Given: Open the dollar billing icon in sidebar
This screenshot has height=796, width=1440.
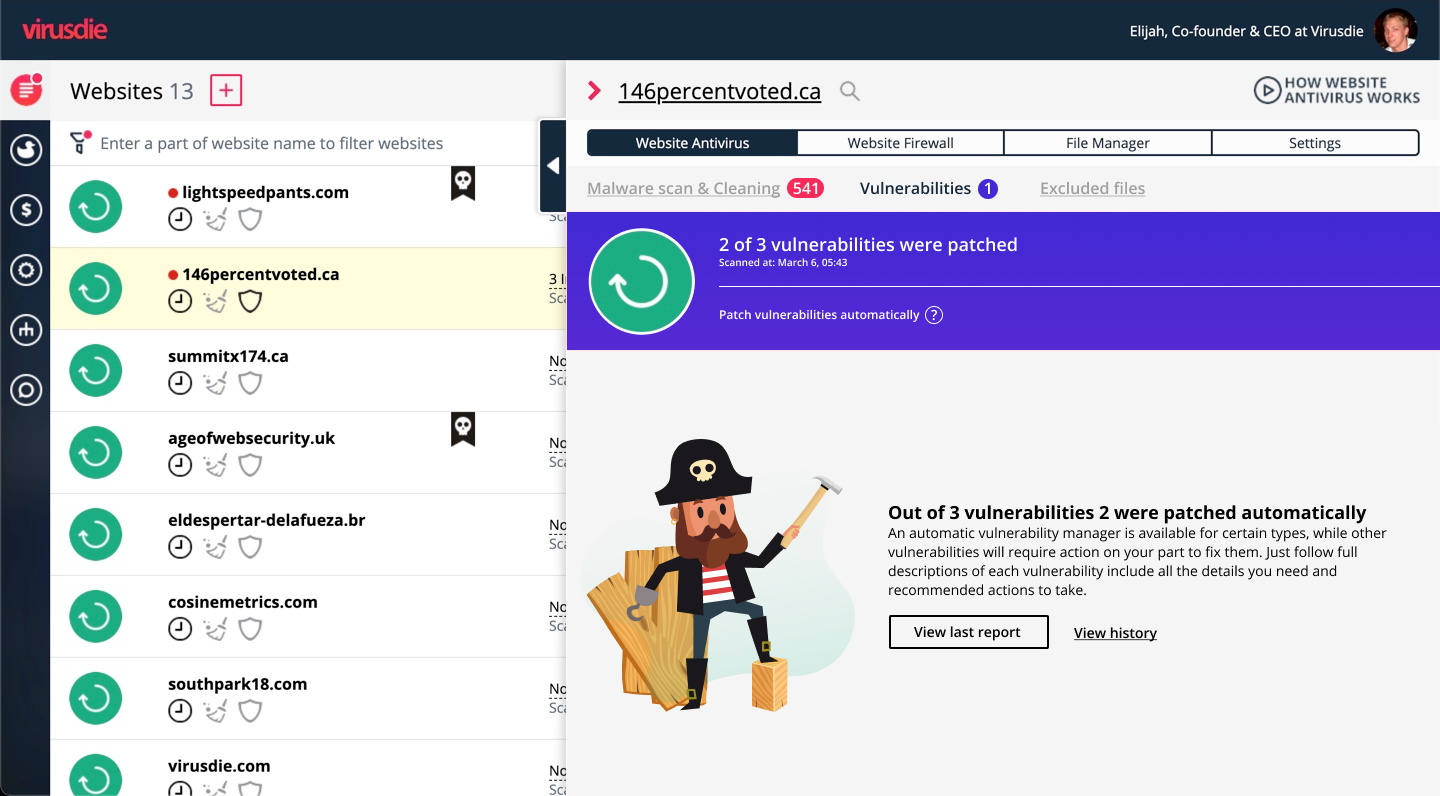Looking at the screenshot, I should (x=26, y=209).
